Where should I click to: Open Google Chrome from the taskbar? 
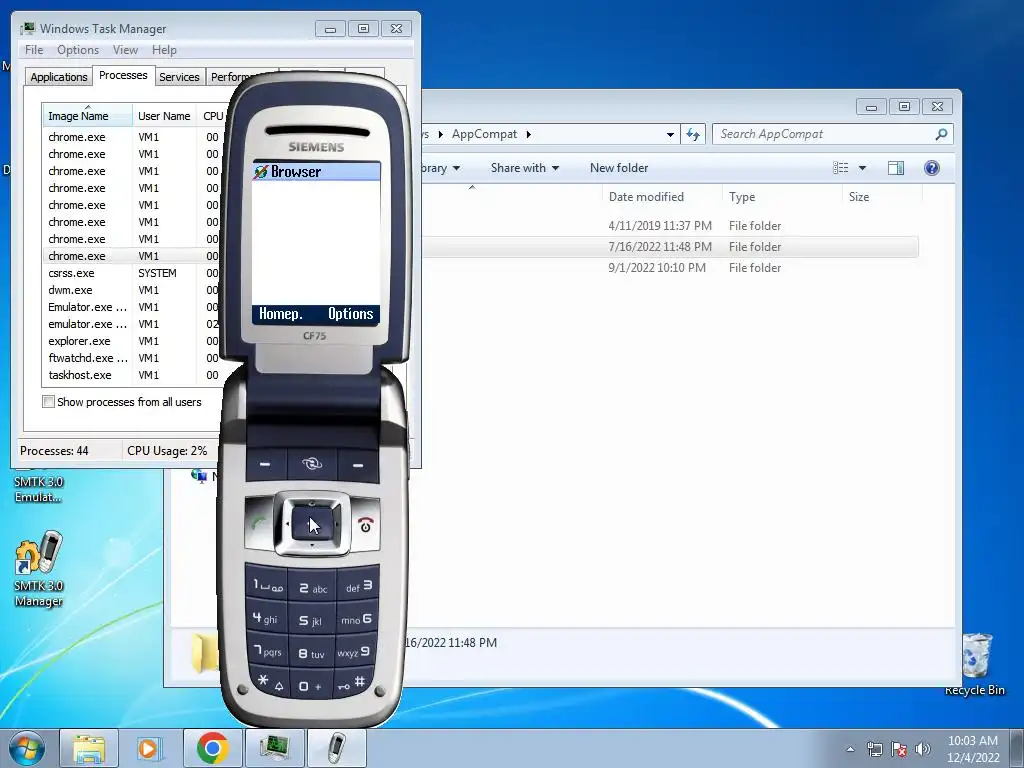tap(212, 748)
